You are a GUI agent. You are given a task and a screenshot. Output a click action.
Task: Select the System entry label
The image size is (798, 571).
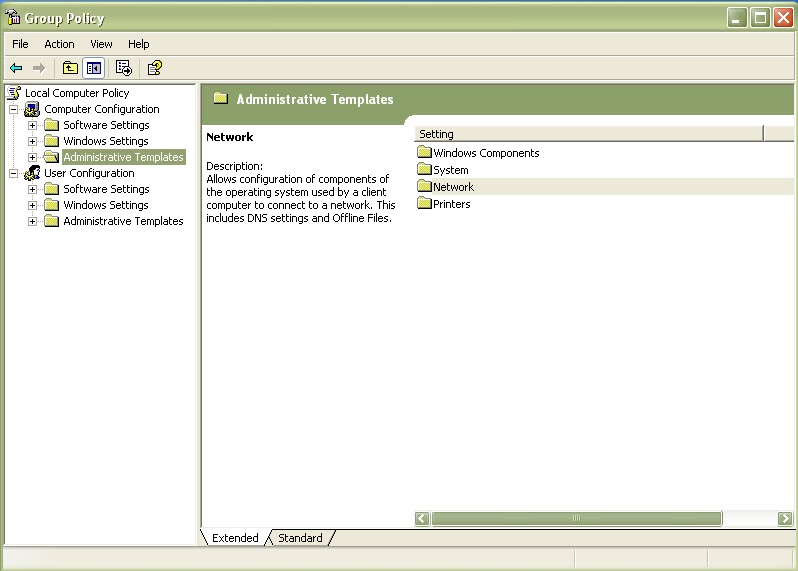(450, 170)
